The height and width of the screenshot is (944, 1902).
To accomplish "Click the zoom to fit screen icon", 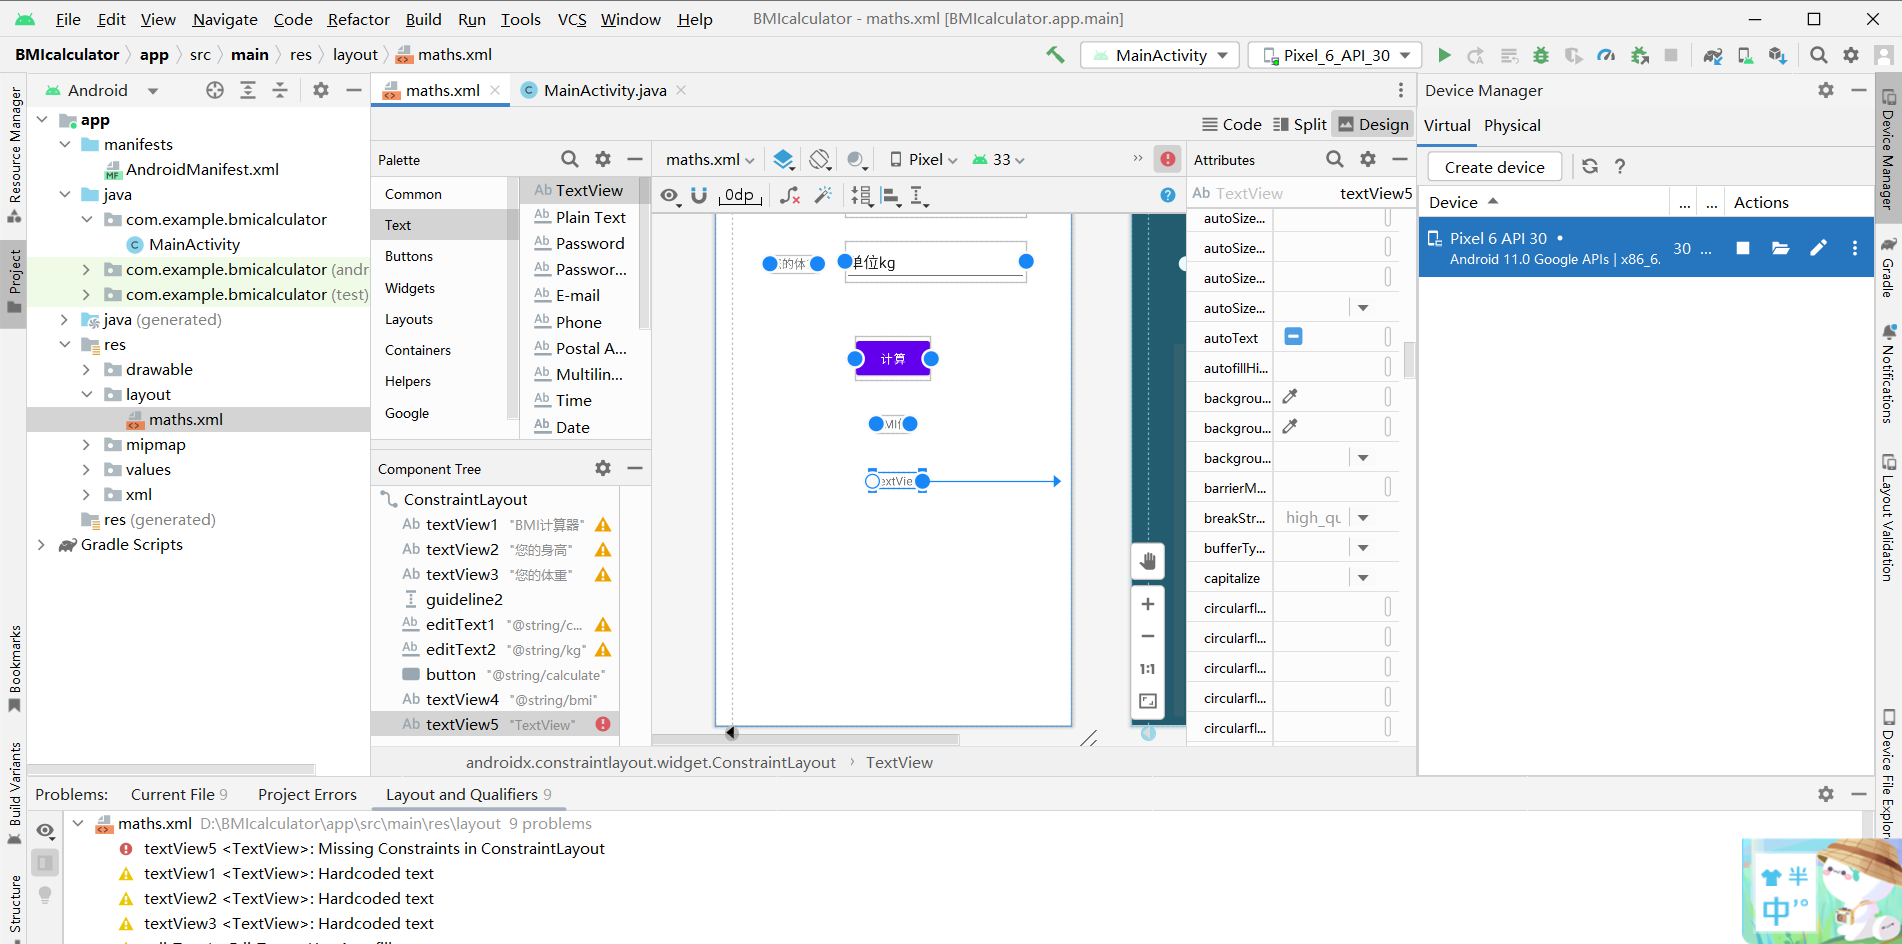I will click(x=1148, y=701).
